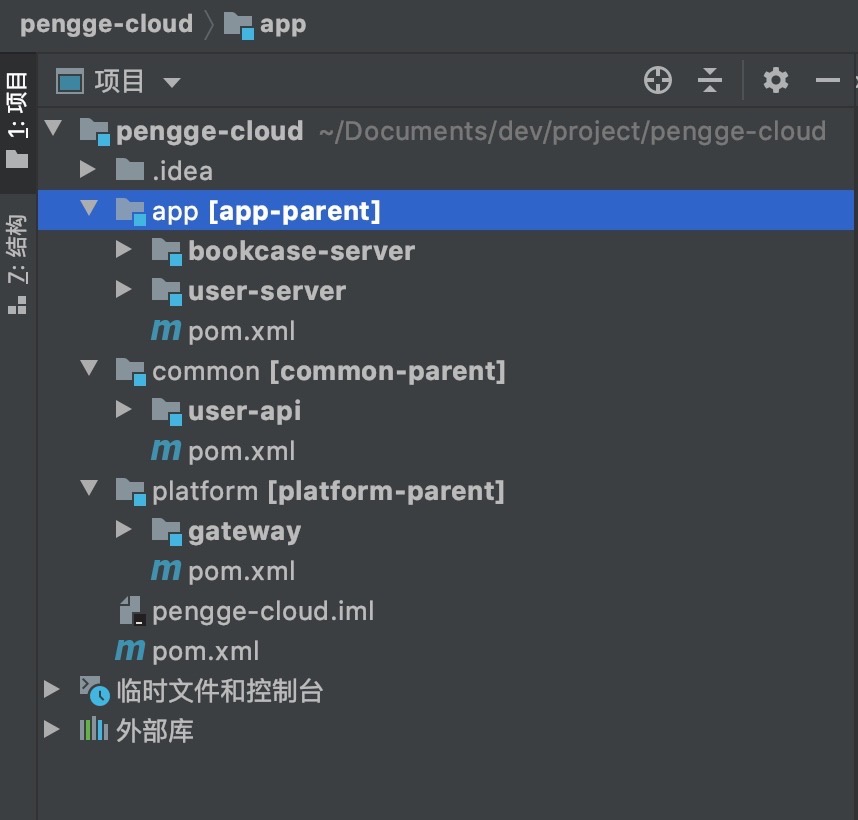Select pom.xml under common module
Image resolution: width=858 pixels, height=820 pixels.
coord(241,451)
